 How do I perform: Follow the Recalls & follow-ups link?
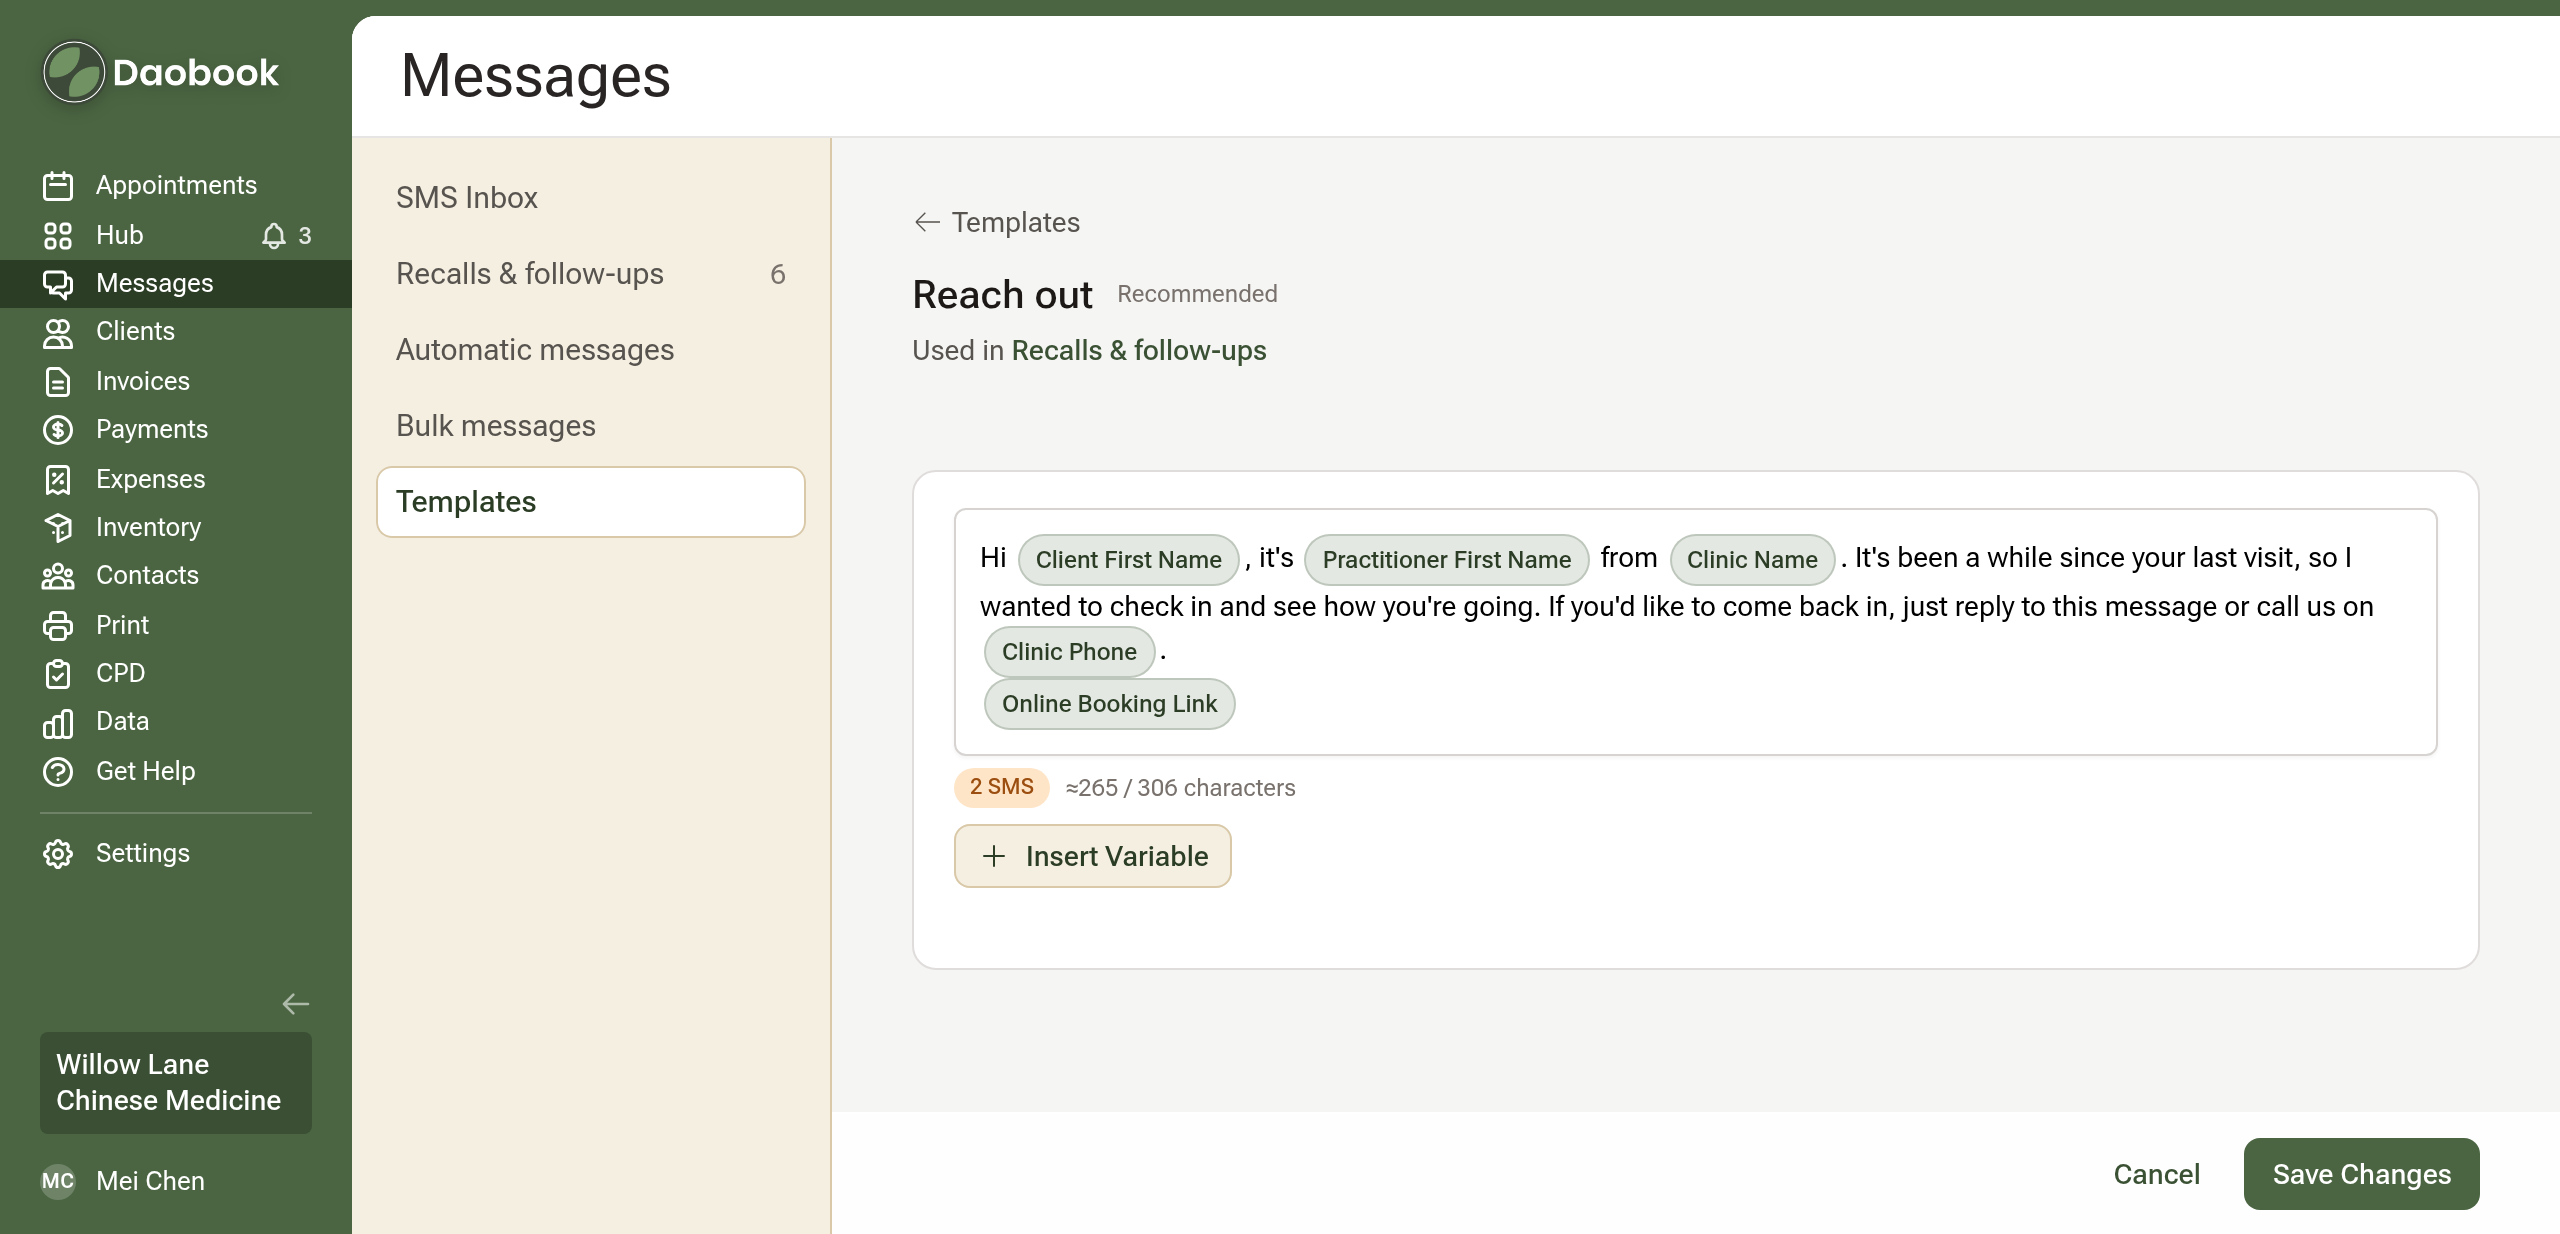(1139, 350)
